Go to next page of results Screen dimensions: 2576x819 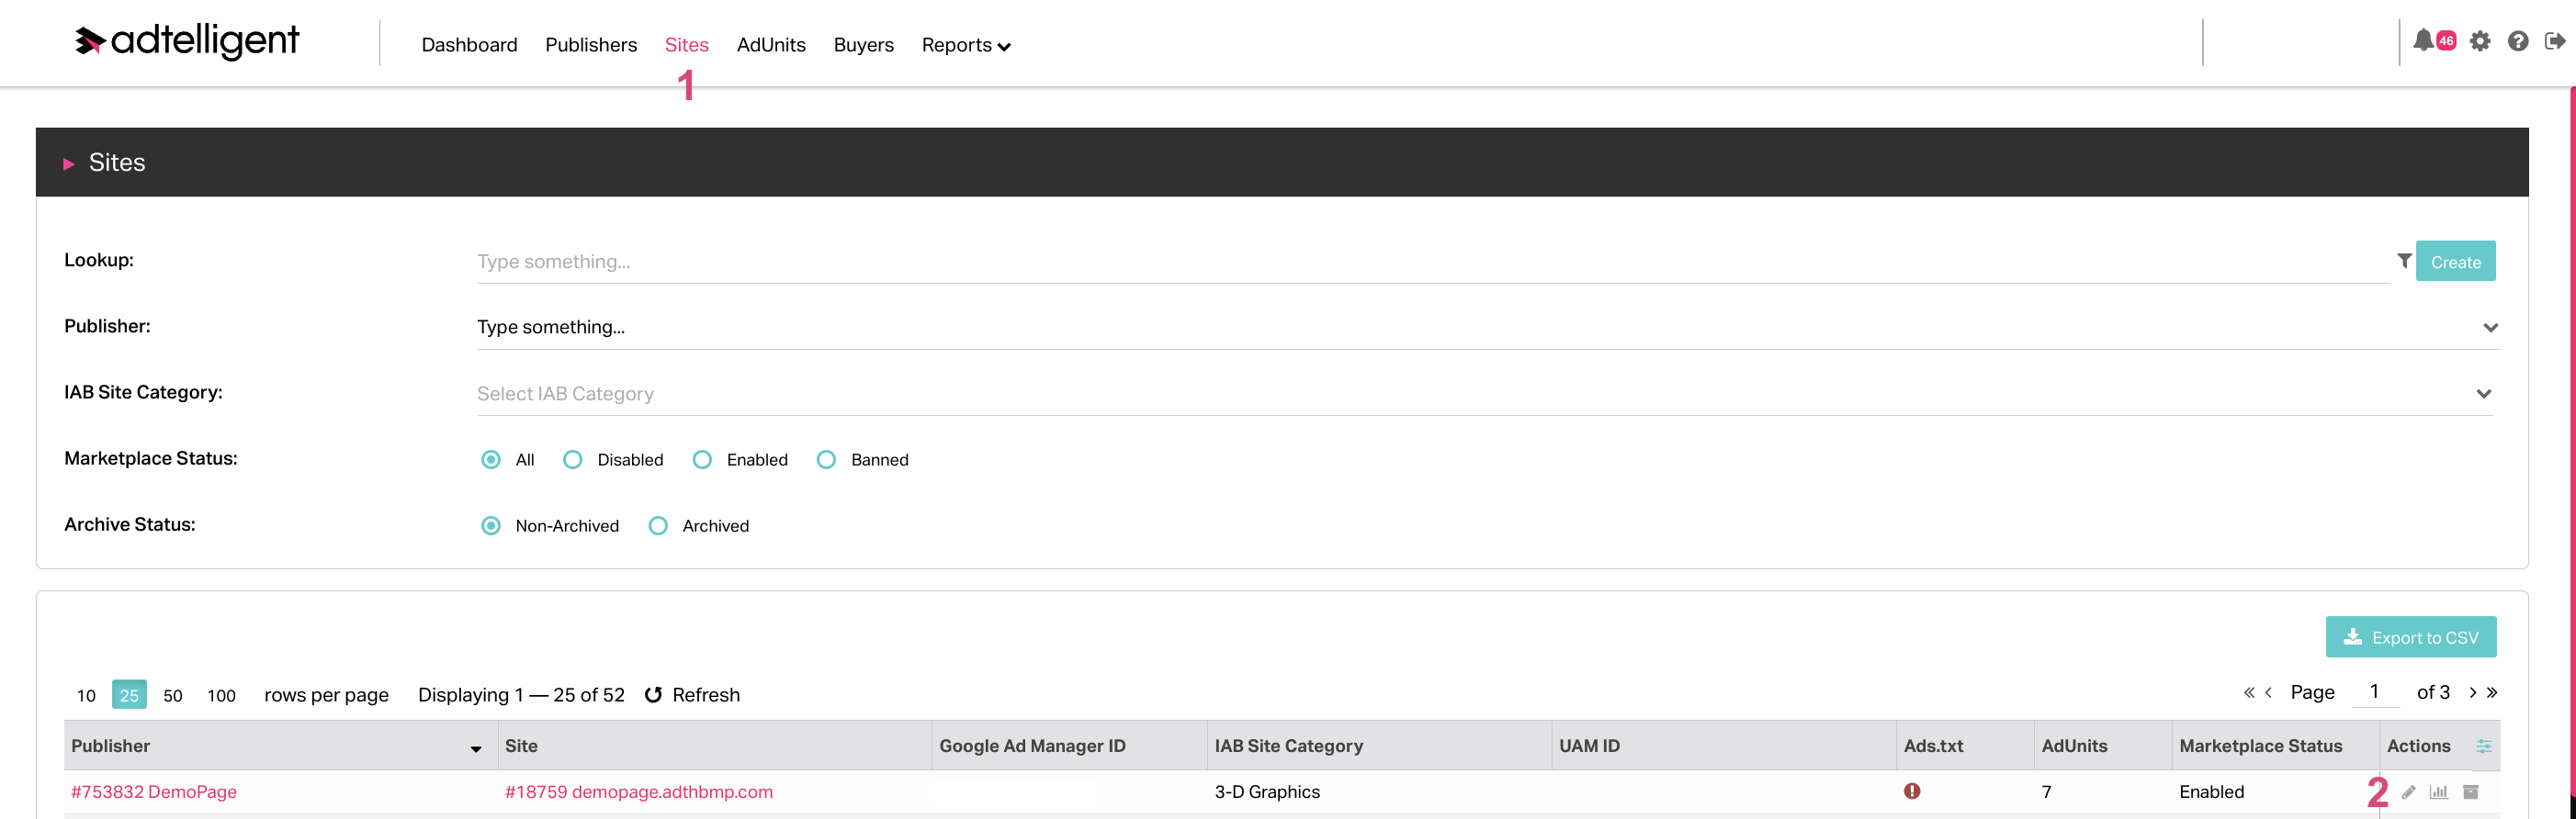coord(2473,692)
